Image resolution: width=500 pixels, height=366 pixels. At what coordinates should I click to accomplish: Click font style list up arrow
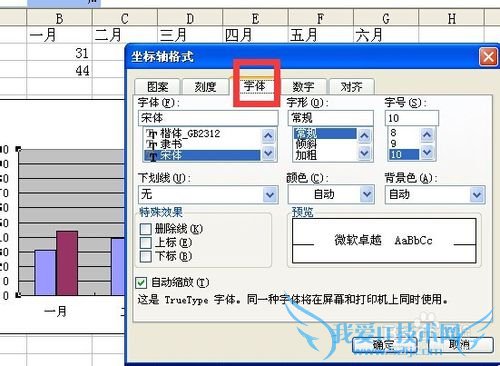coord(364,136)
